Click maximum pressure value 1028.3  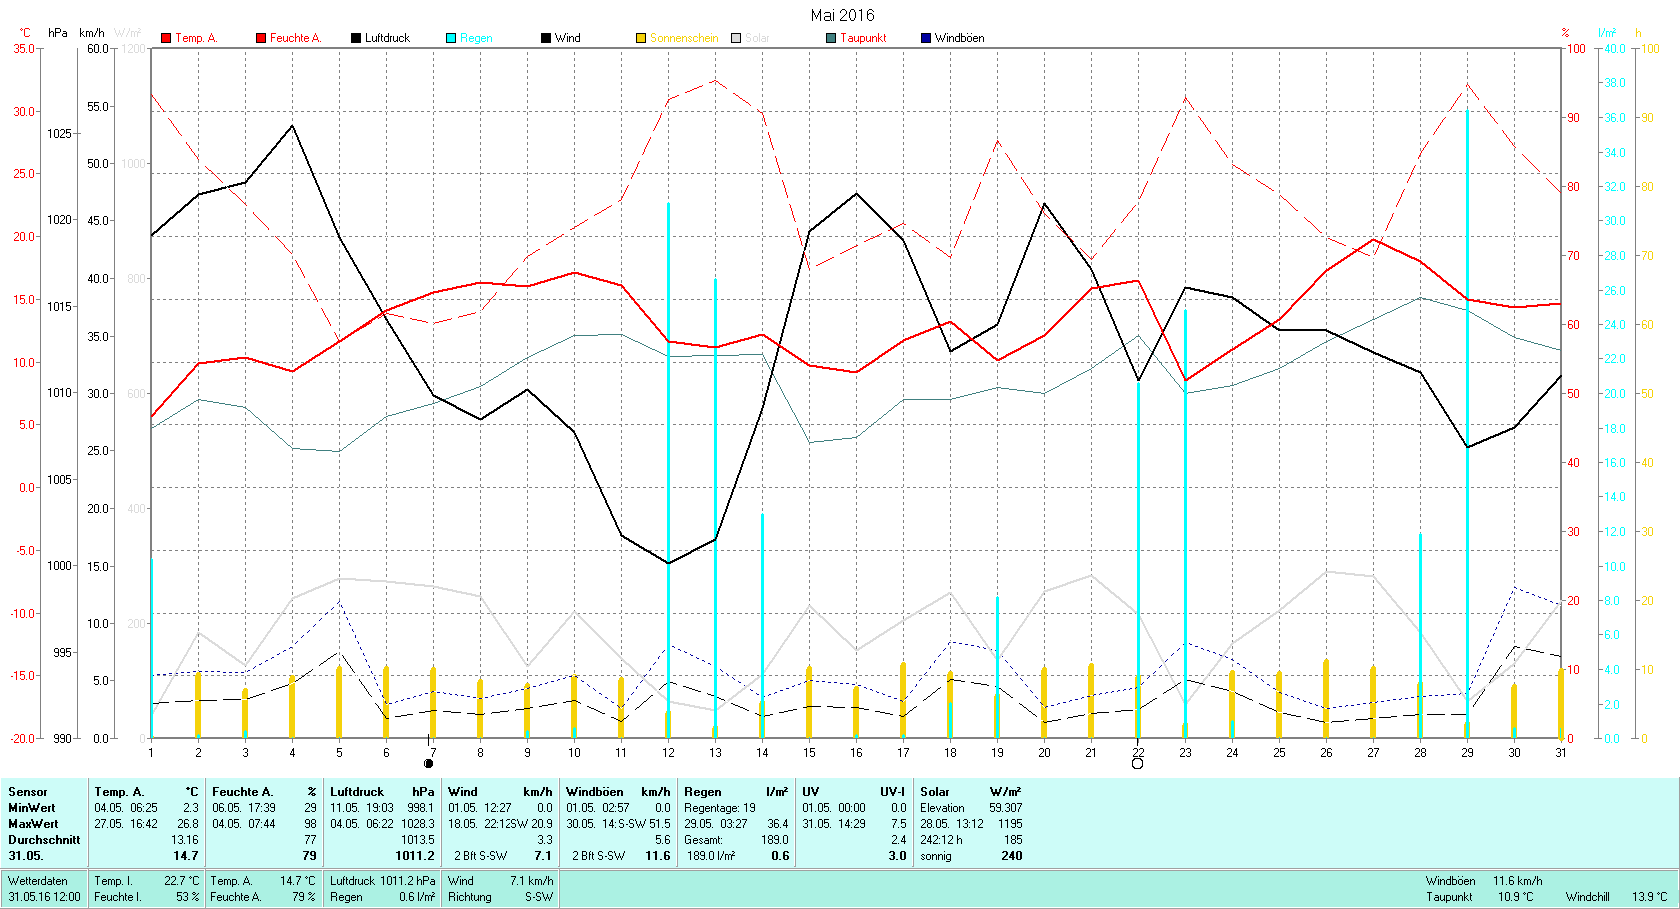[x=418, y=824]
